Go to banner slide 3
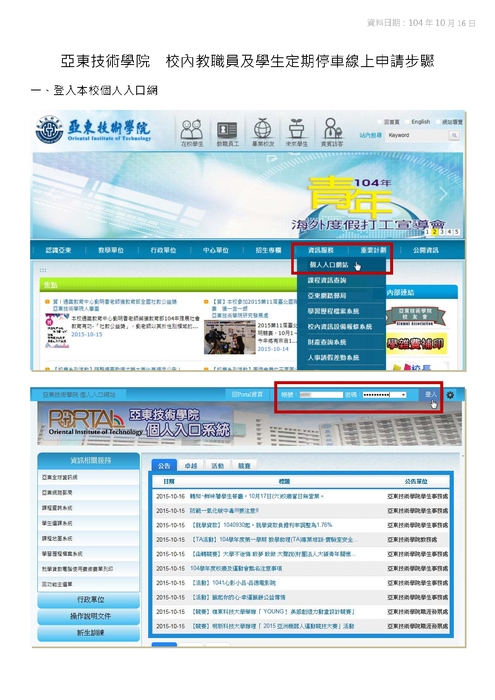The width and height of the screenshot is (495, 700). pos(442,232)
